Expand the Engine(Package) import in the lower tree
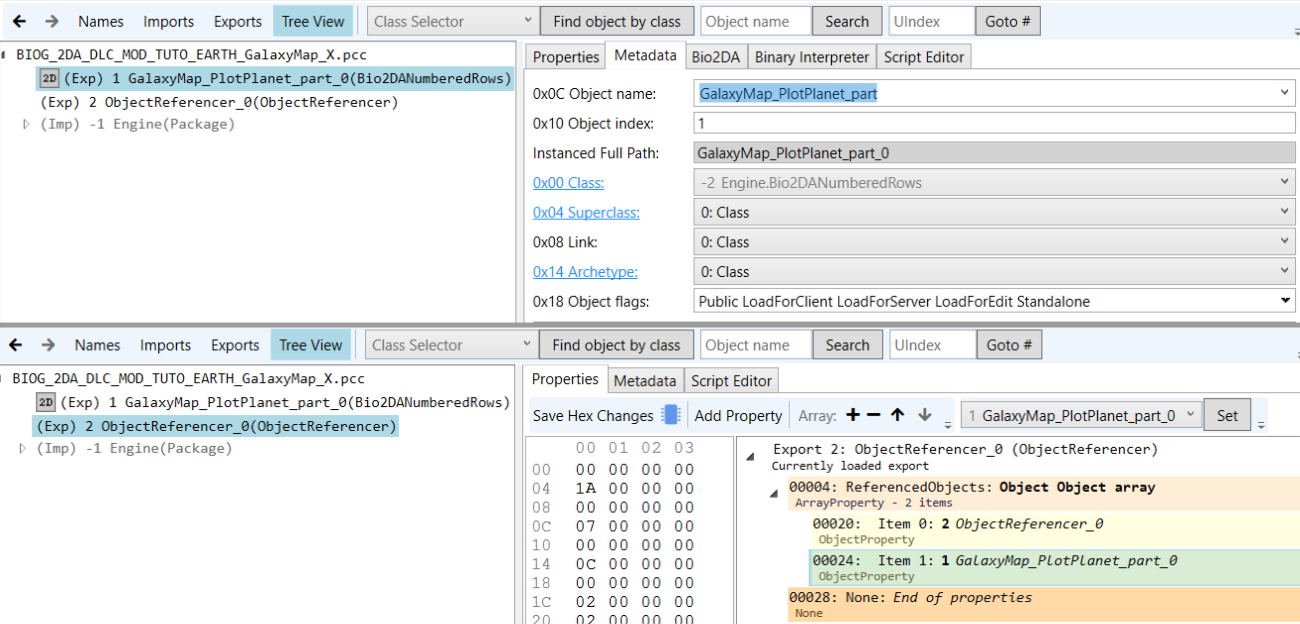1300x624 pixels. pyautogui.click(x=23, y=448)
